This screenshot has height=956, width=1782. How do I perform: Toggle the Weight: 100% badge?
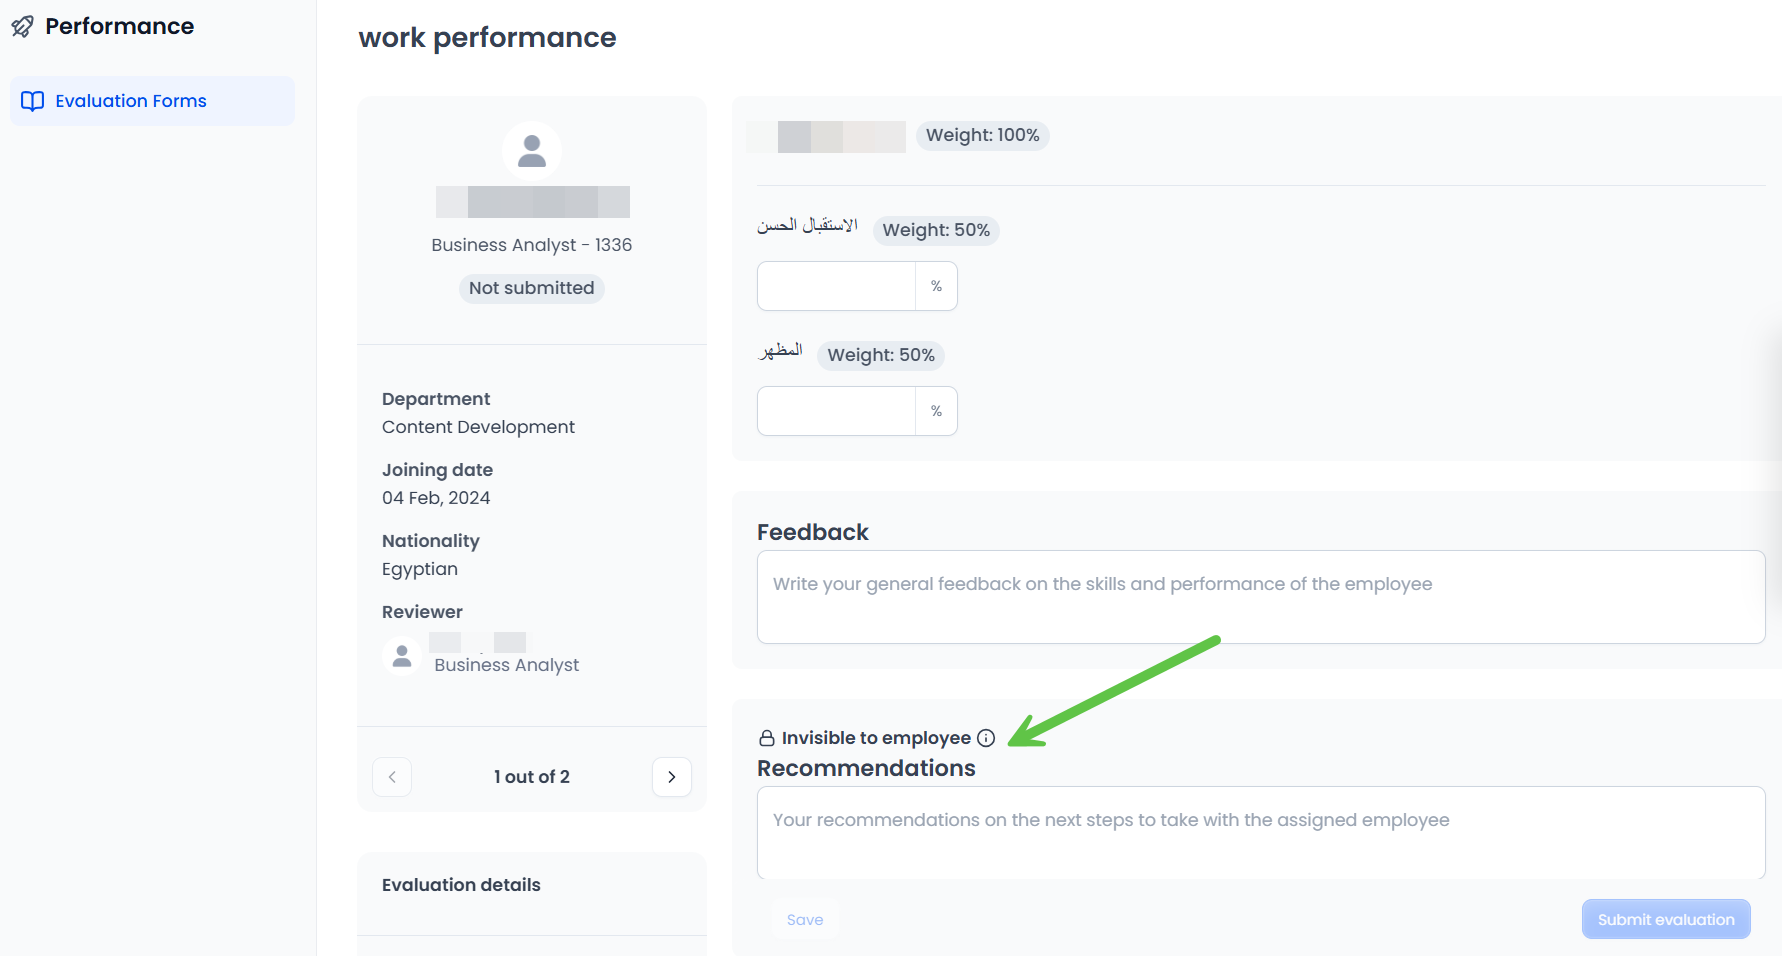click(982, 135)
